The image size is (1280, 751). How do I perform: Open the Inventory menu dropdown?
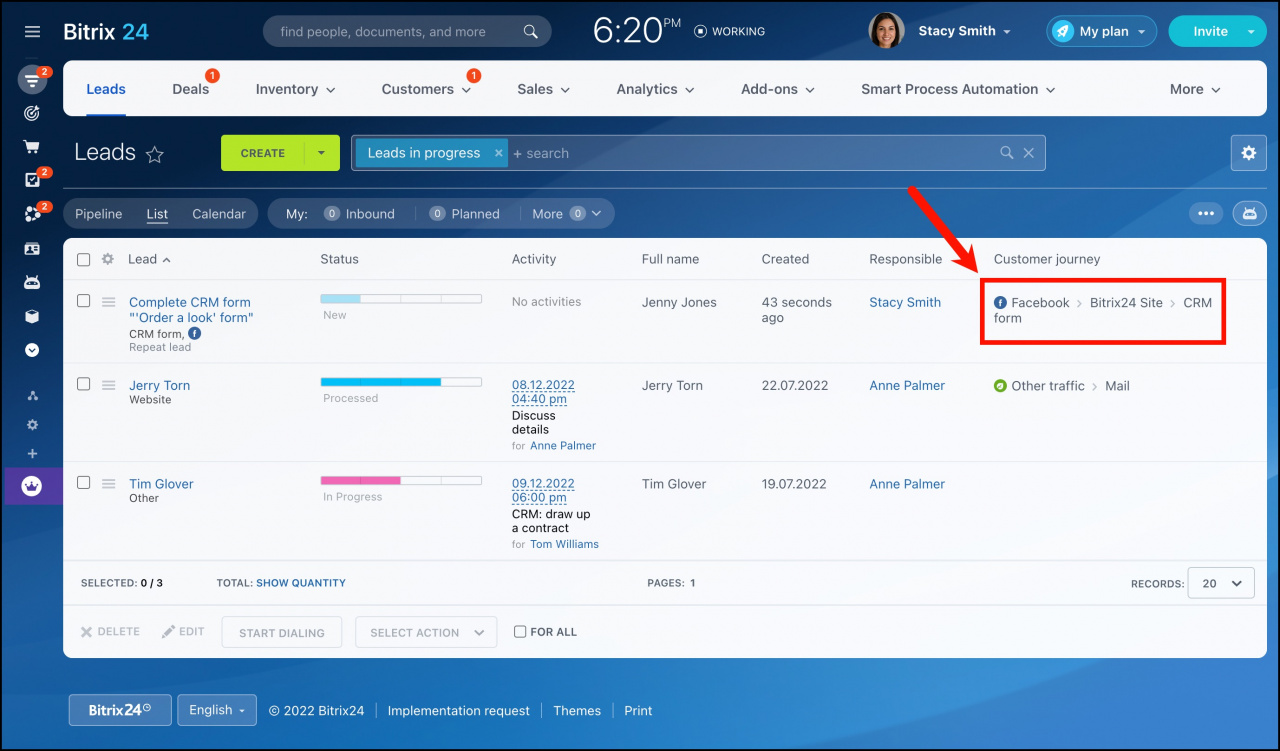pos(296,89)
